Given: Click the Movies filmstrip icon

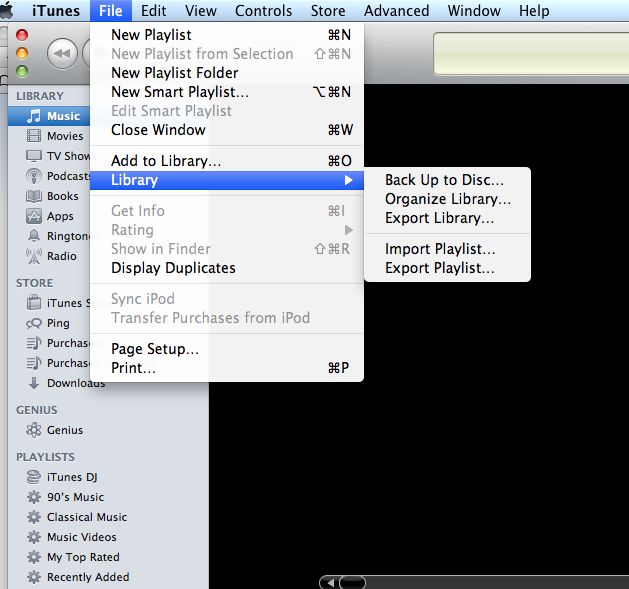Looking at the screenshot, I should [x=34, y=136].
